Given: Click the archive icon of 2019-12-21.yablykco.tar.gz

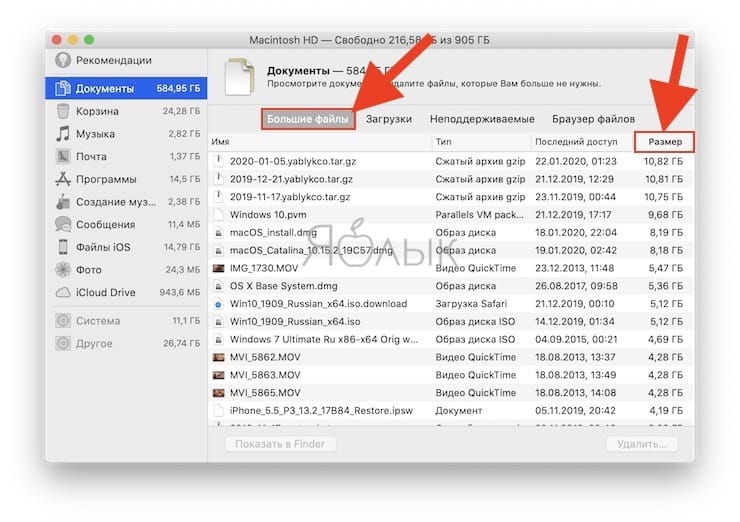Looking at the screenshot, I should tap(218, 179).
